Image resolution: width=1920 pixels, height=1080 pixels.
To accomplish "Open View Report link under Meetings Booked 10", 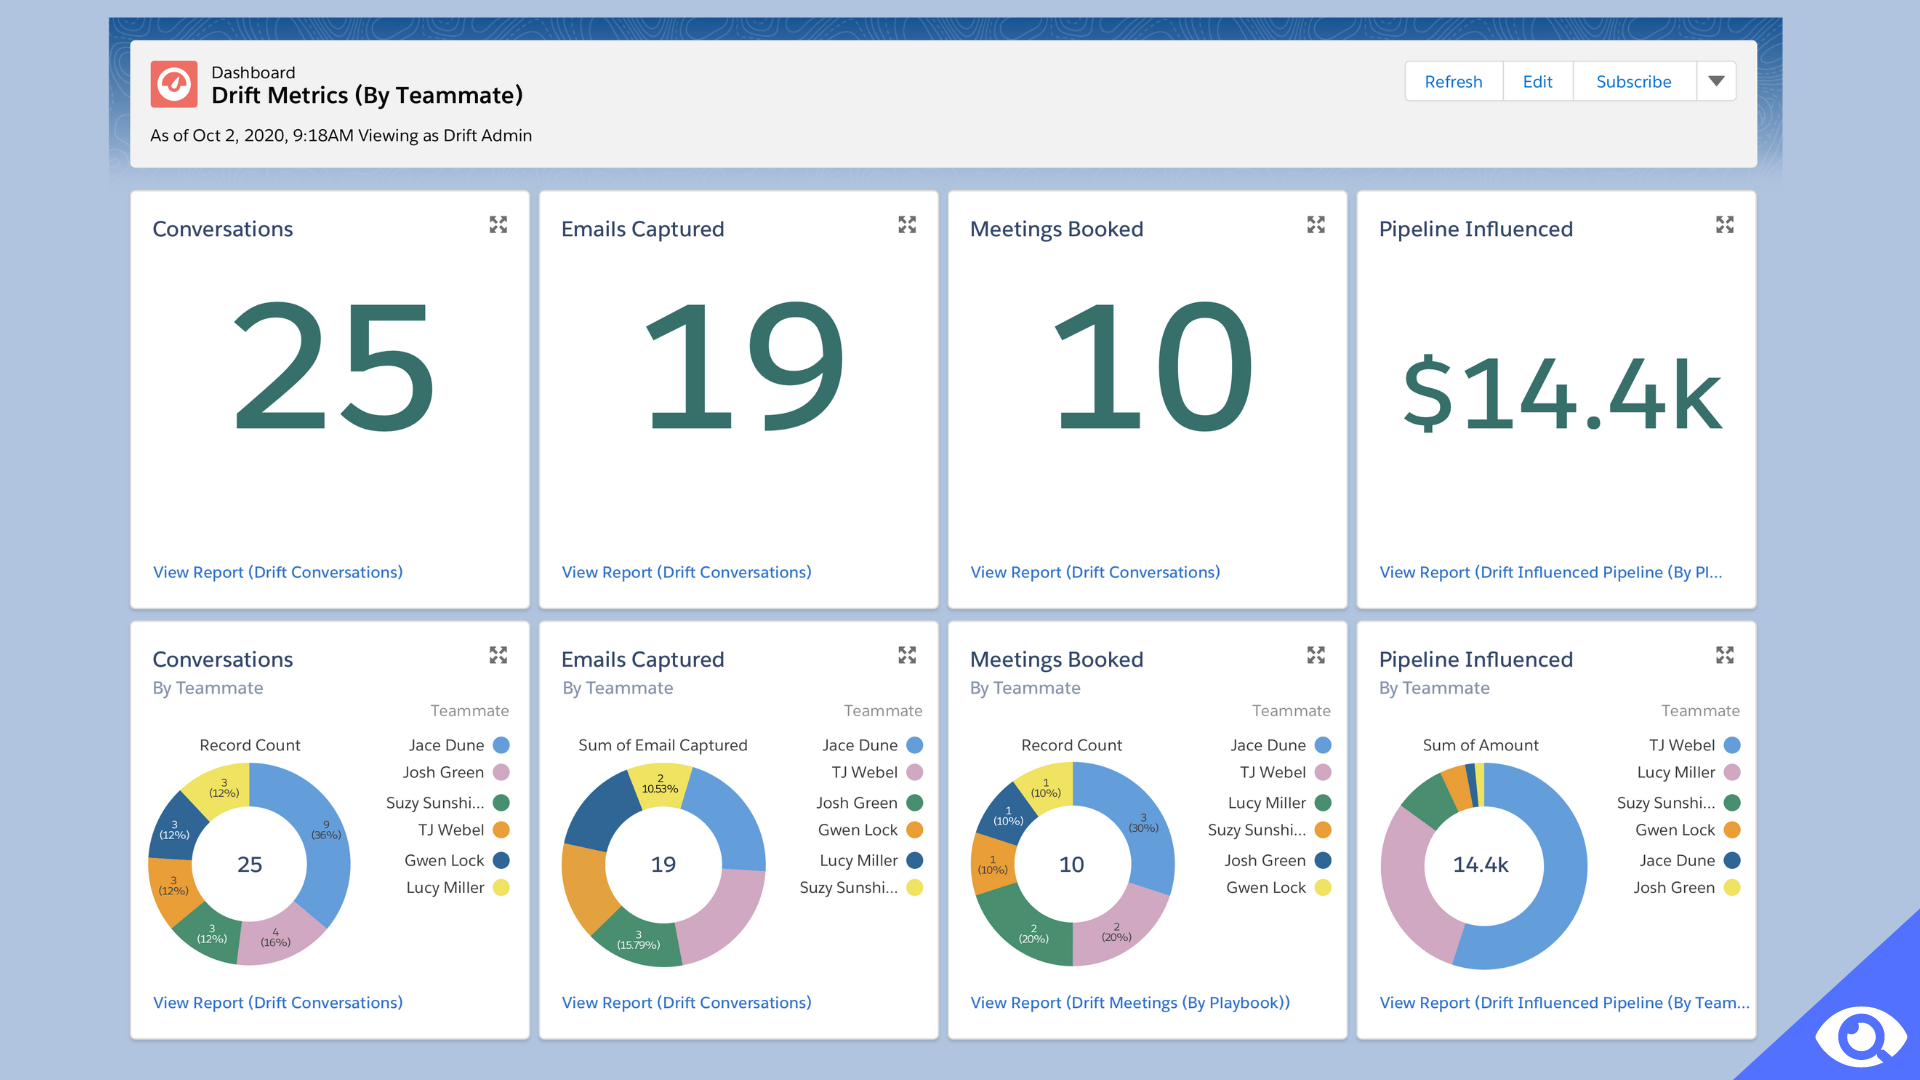I will point(1095,572).
